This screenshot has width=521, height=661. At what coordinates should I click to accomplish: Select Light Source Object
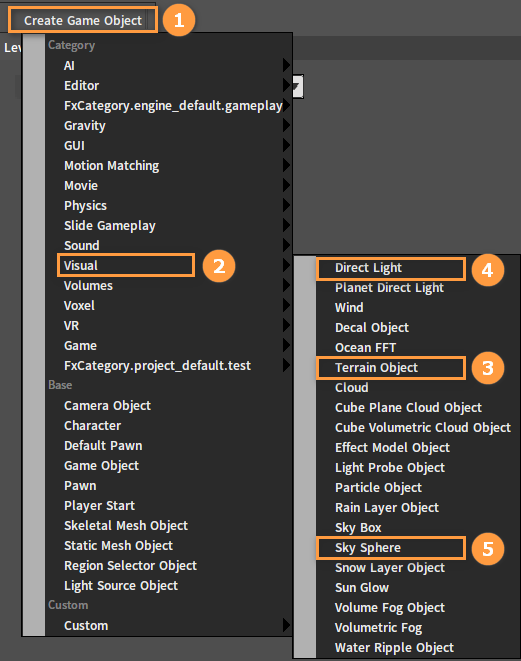121,586
